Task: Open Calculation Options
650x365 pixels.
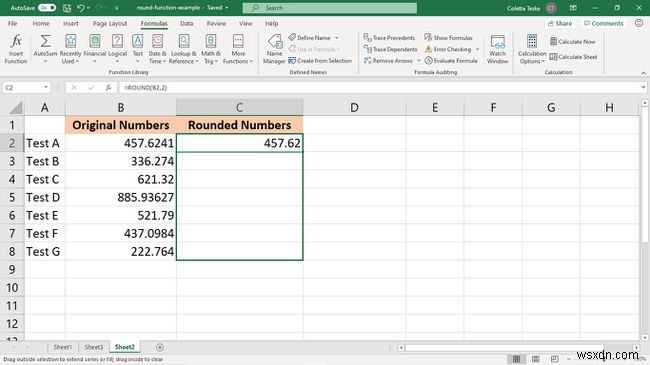Action: click(x=532, y=49)
